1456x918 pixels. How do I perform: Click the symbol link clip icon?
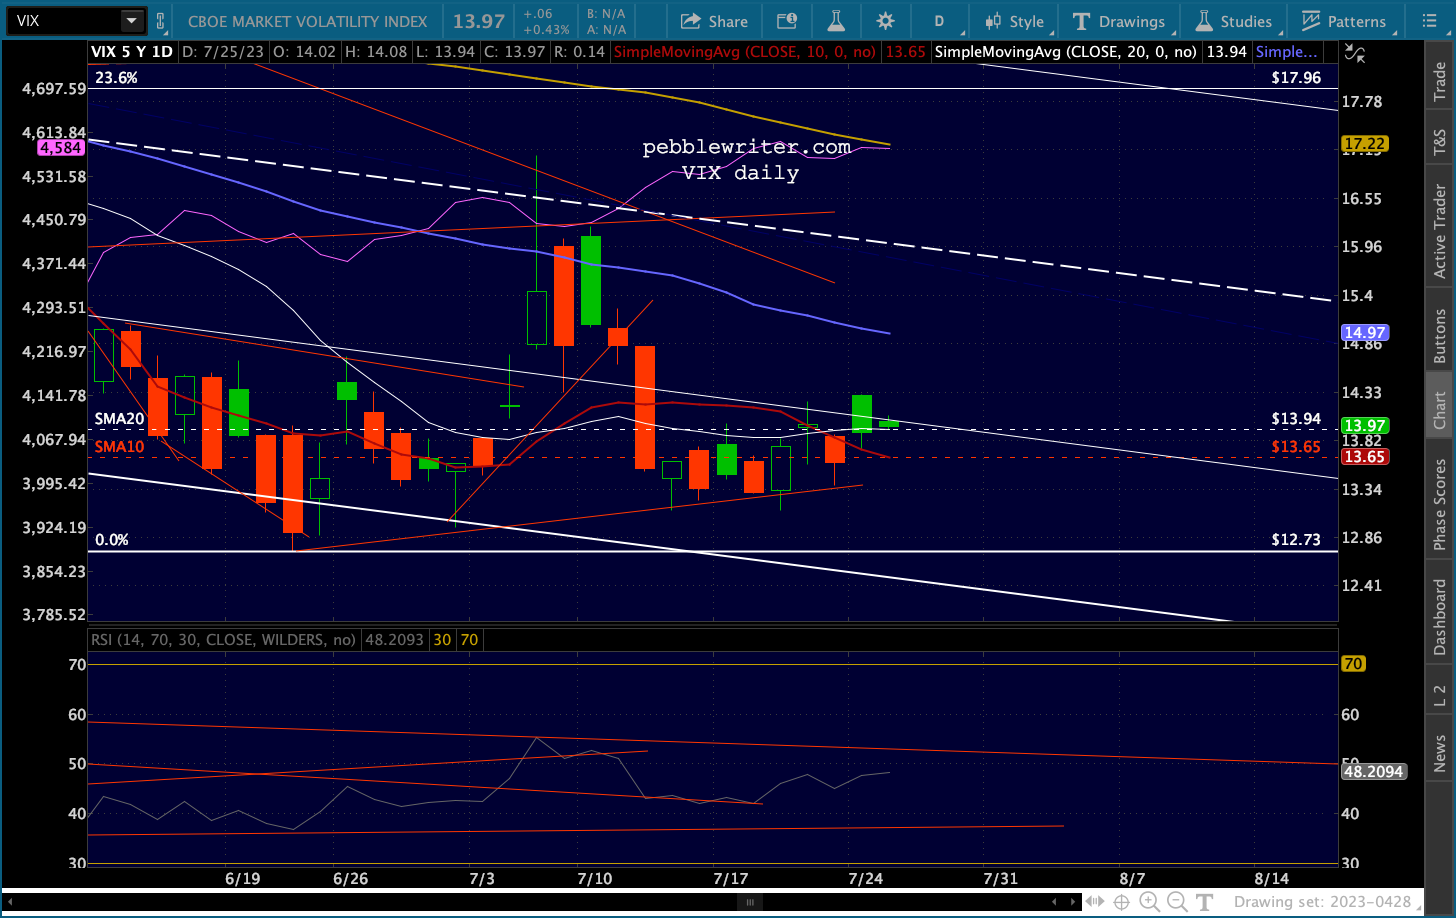[160, 21]
